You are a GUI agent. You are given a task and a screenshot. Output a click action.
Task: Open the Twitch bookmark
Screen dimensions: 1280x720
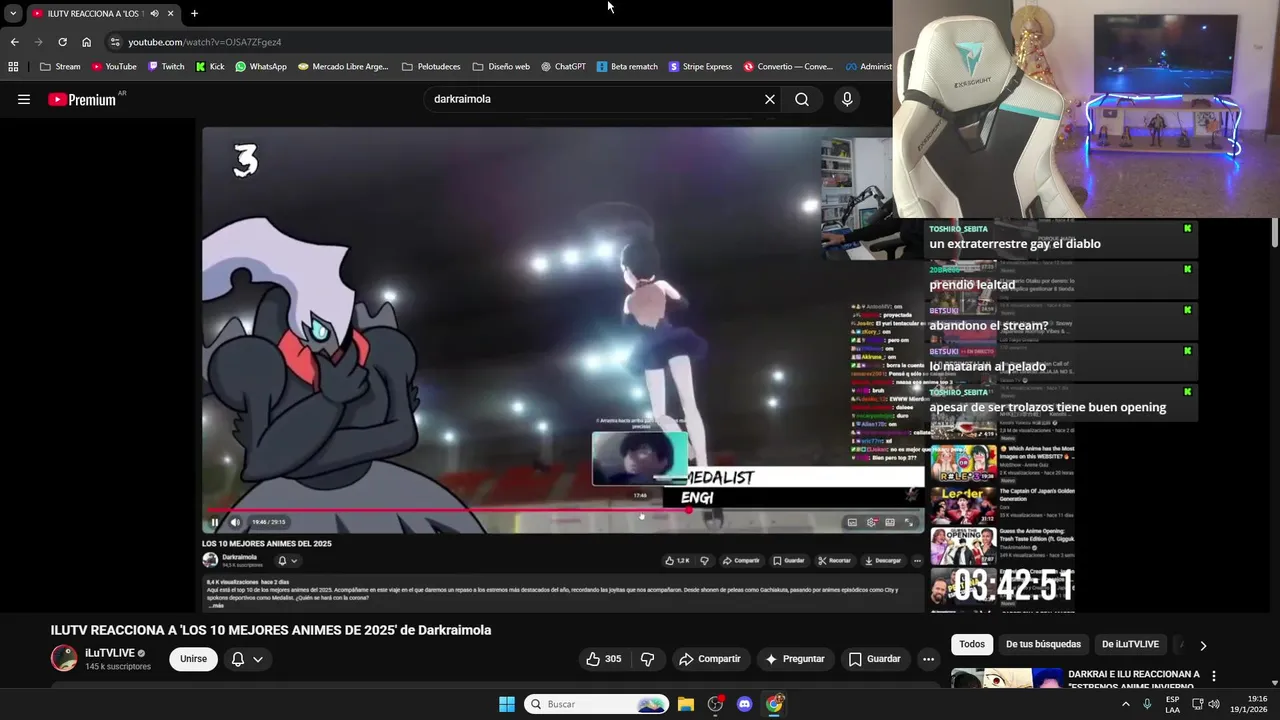click(166, 67)
